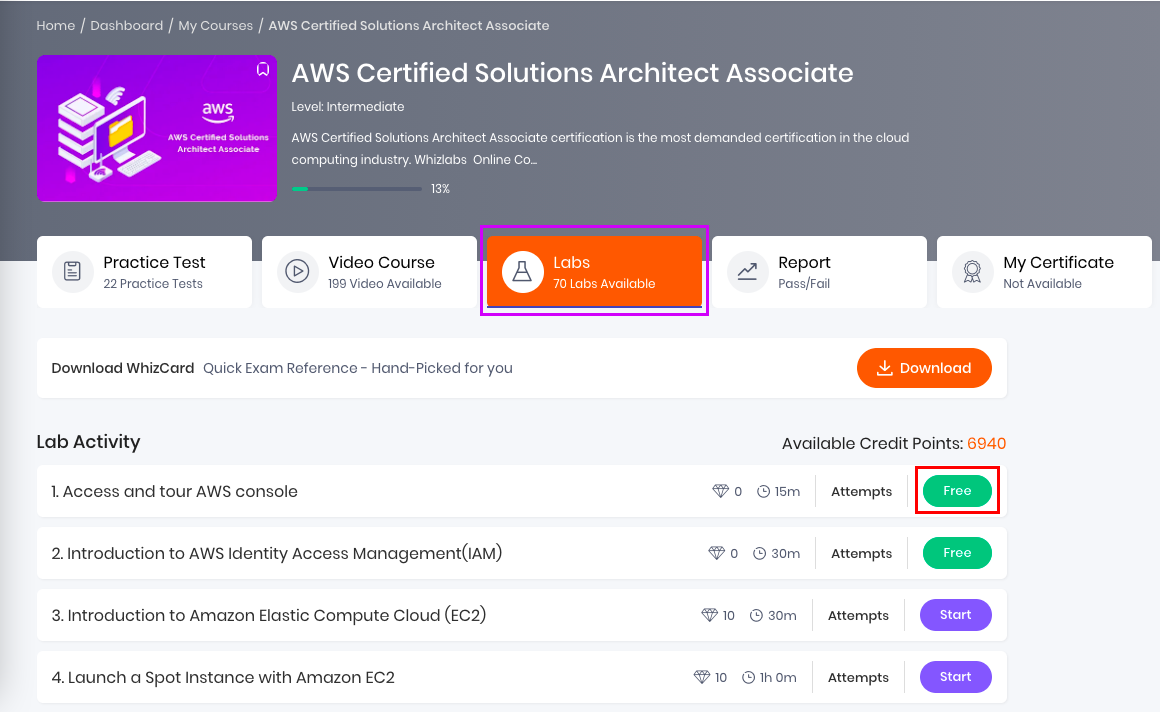Download the WhizCard
The image size is (1160, 712).
(924, 368)
